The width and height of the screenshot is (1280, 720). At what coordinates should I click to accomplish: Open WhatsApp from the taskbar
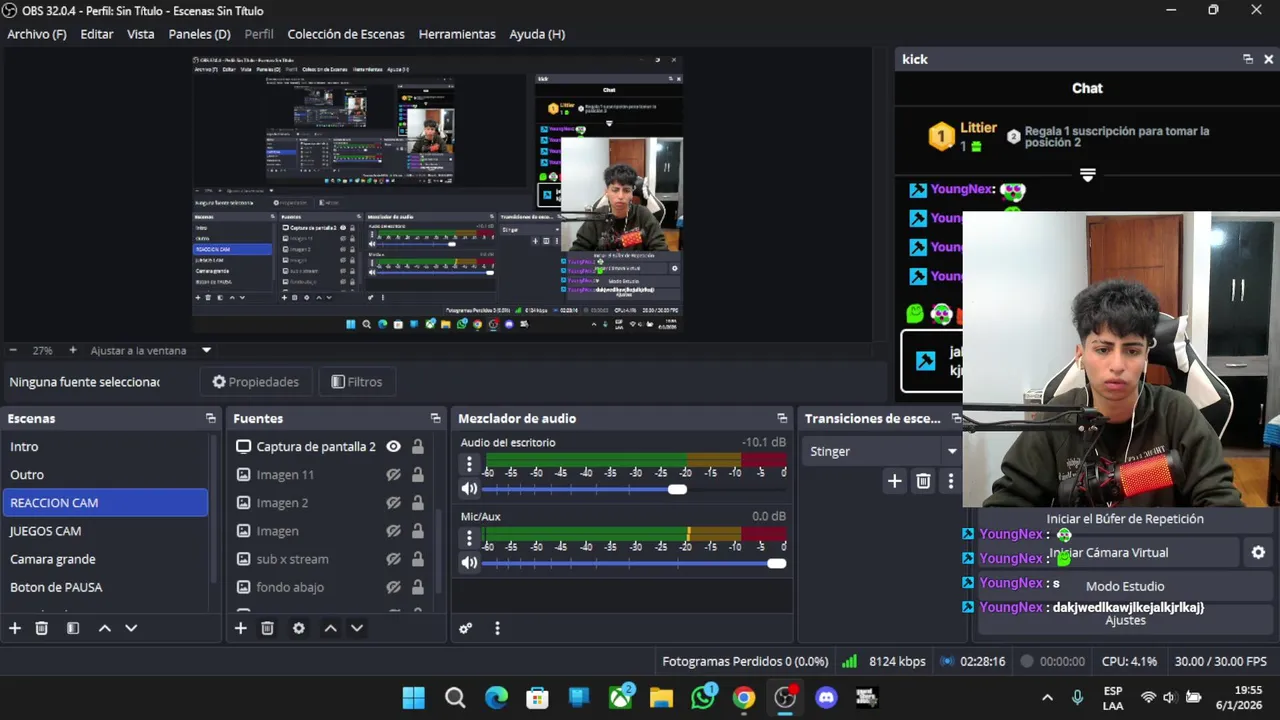pyautogui.click(x=703, y=697)
